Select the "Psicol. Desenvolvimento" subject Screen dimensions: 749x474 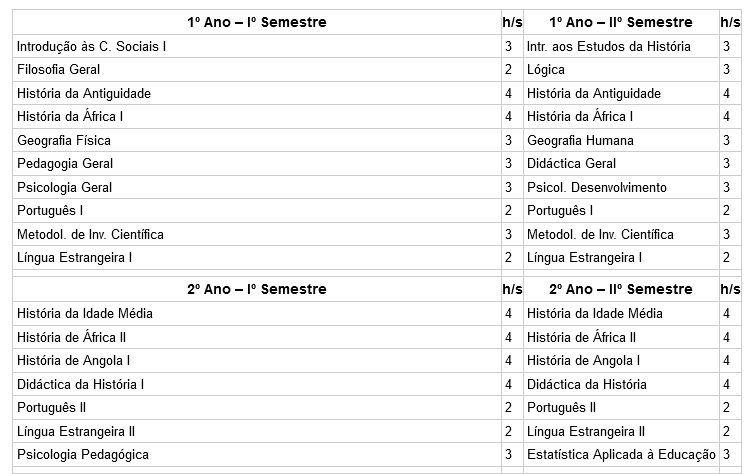point(597,187)
